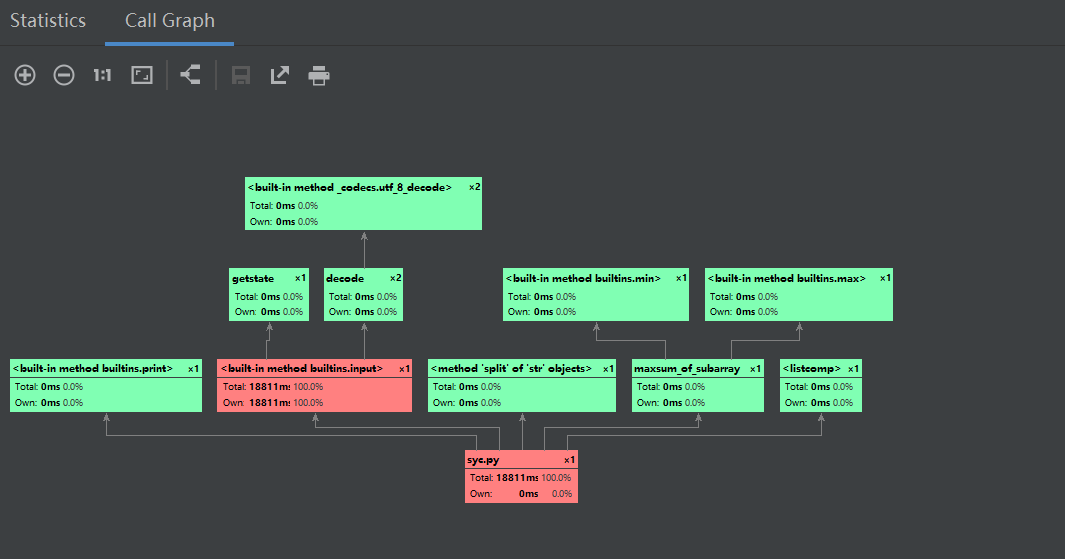Select the builtins.min method node
The image size is (1065, 559).
point(596,295)
